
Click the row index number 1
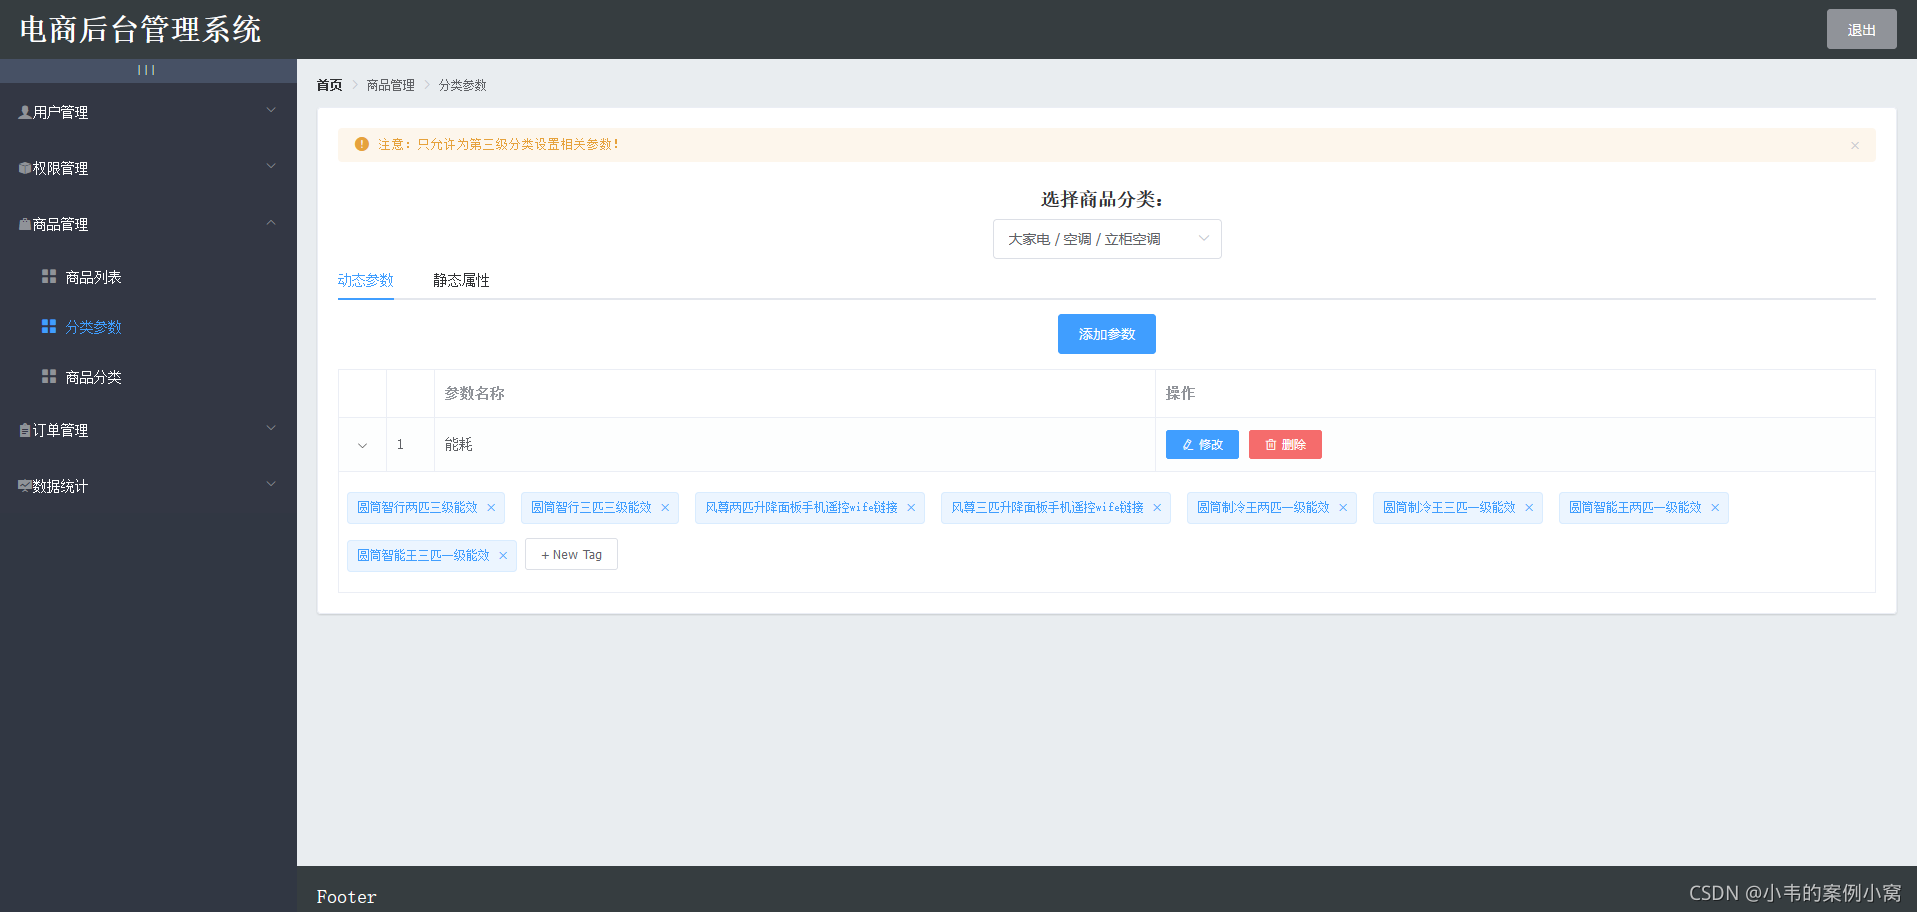pyautogui.click(x=400, y=444)
